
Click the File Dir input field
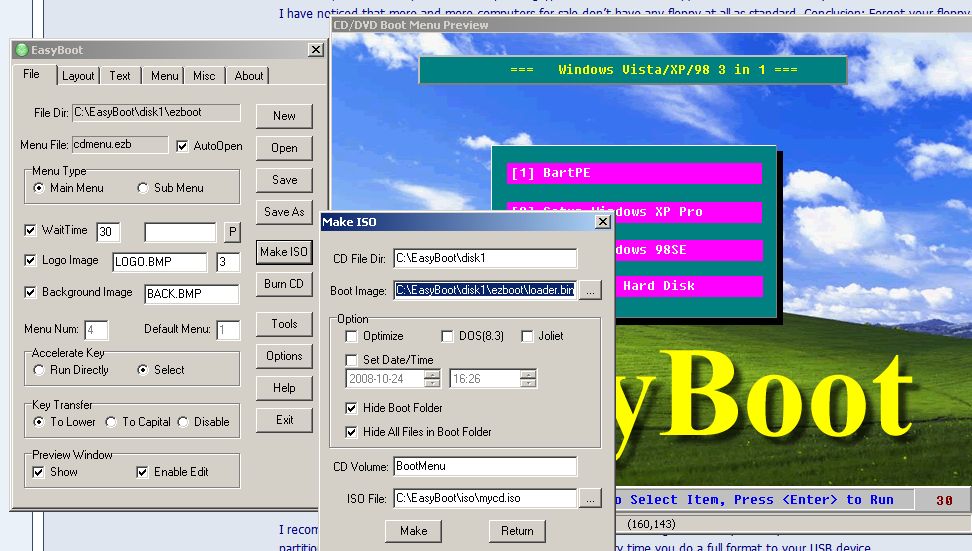(156, 112)
